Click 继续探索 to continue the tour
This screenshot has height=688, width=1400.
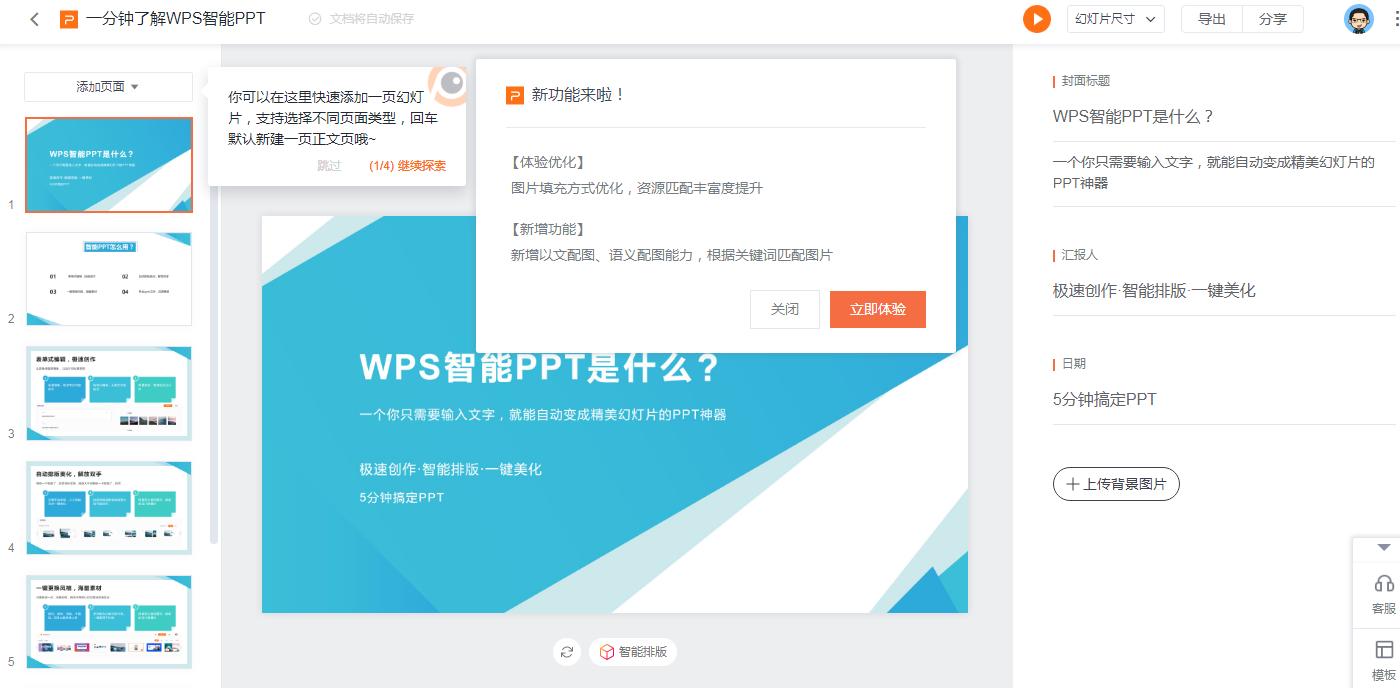423,166
